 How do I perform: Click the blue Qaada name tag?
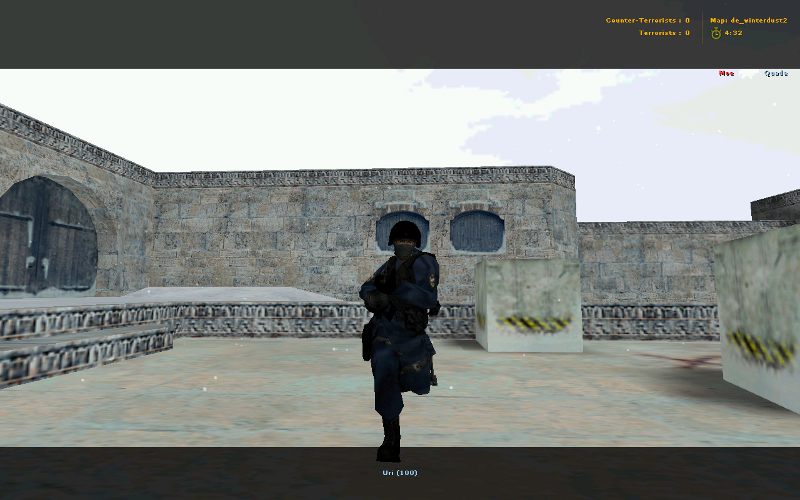coord(775,73)
